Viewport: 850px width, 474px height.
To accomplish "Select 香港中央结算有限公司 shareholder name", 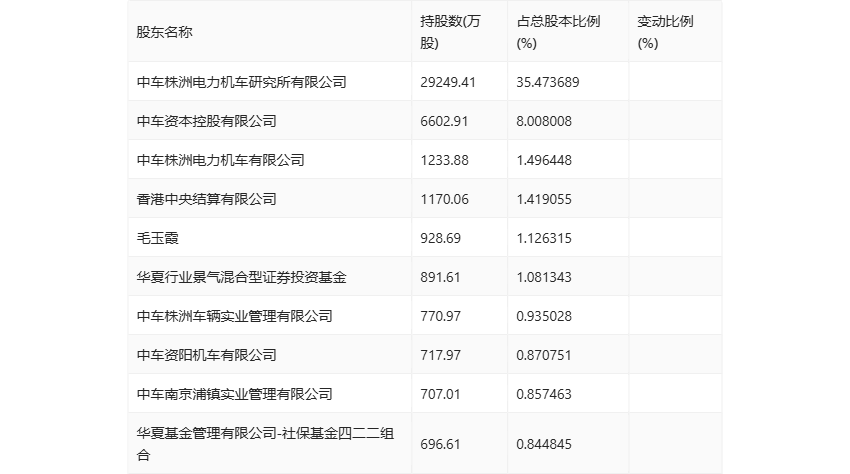I will 206,199.
